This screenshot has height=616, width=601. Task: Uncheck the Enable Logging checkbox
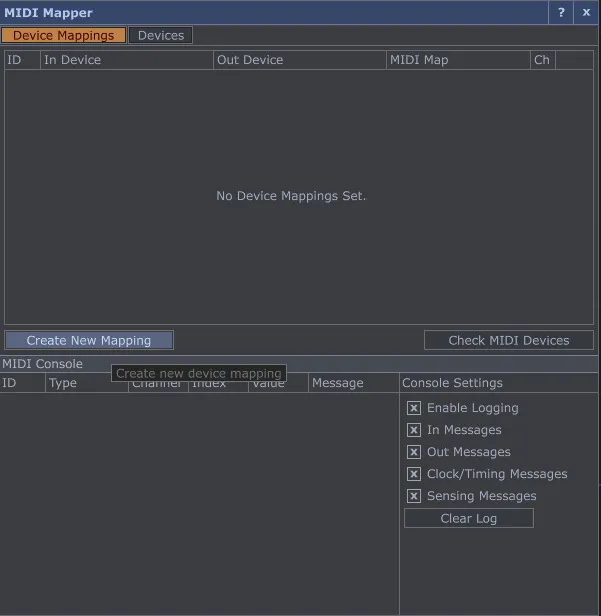[414, 408]
